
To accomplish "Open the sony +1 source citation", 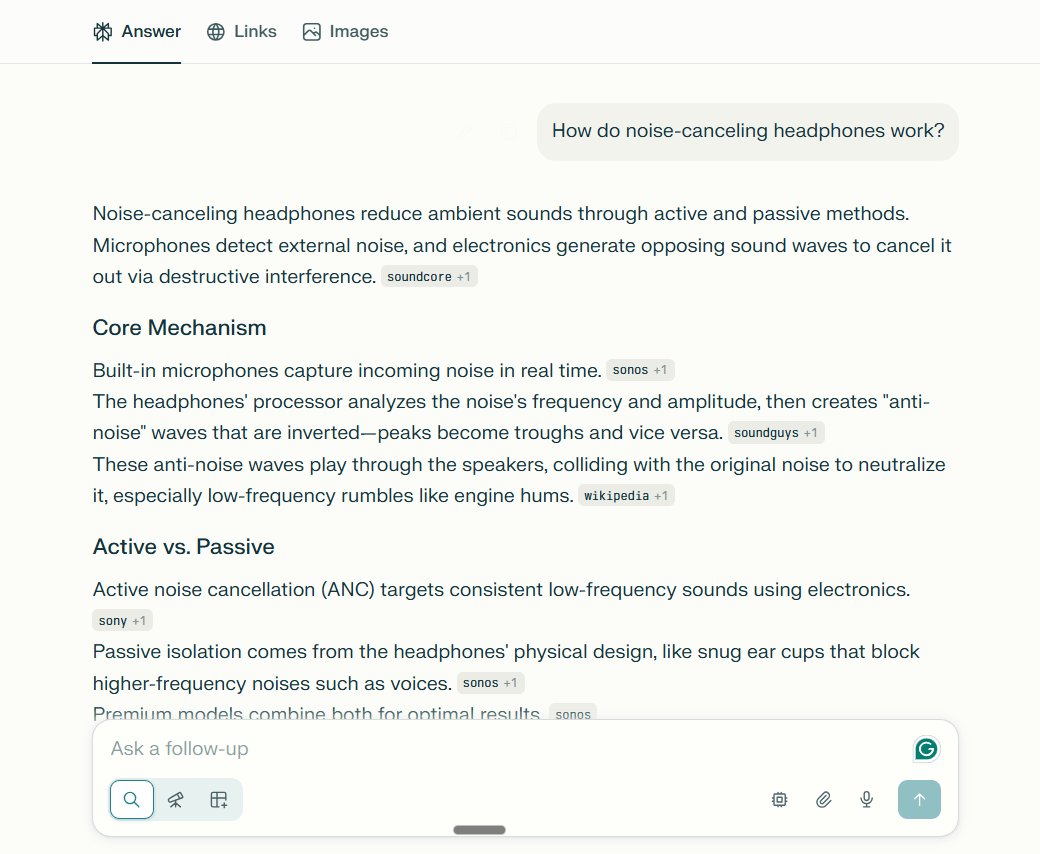I will [x=122, y=621].
